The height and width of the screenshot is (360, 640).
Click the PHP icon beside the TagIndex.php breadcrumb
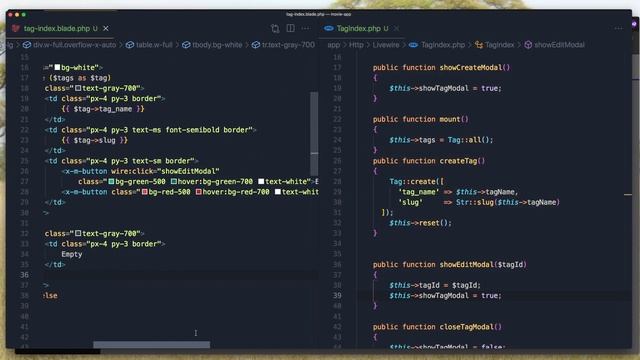coord(413,45)
